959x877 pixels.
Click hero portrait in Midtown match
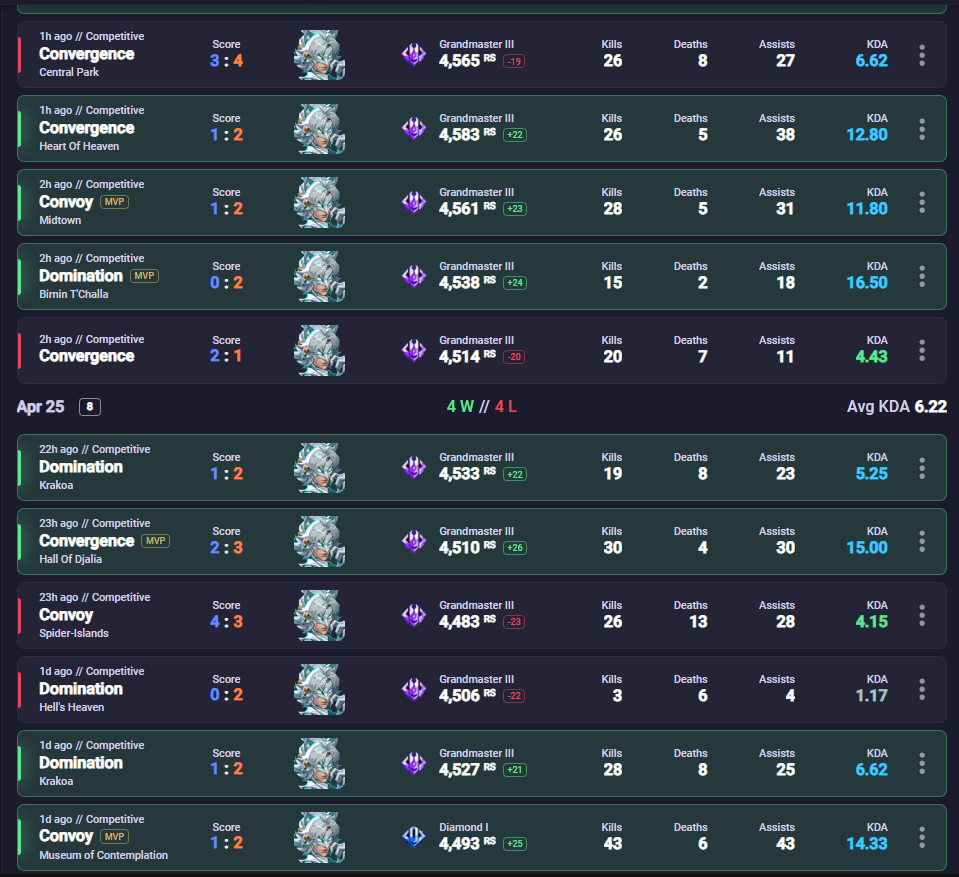(319, 203)
